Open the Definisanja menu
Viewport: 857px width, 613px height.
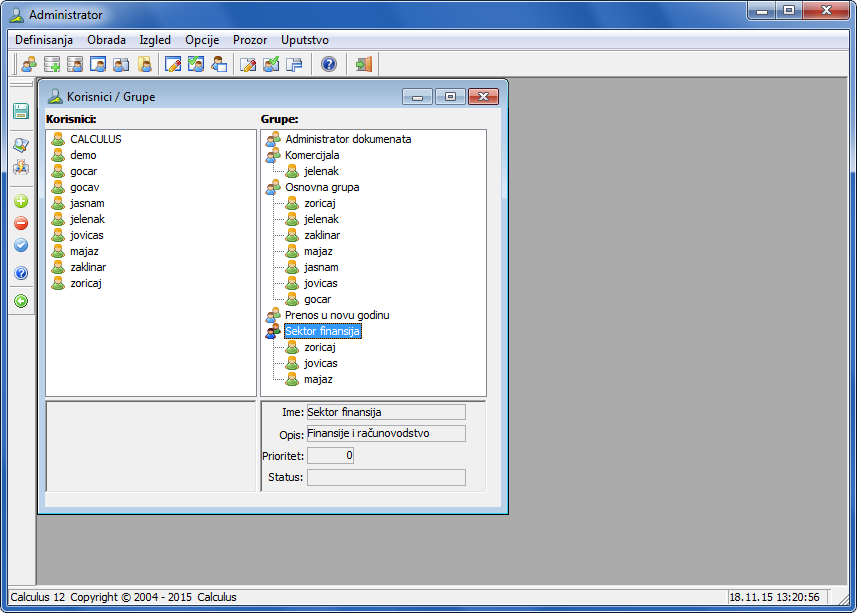(44, 40)
